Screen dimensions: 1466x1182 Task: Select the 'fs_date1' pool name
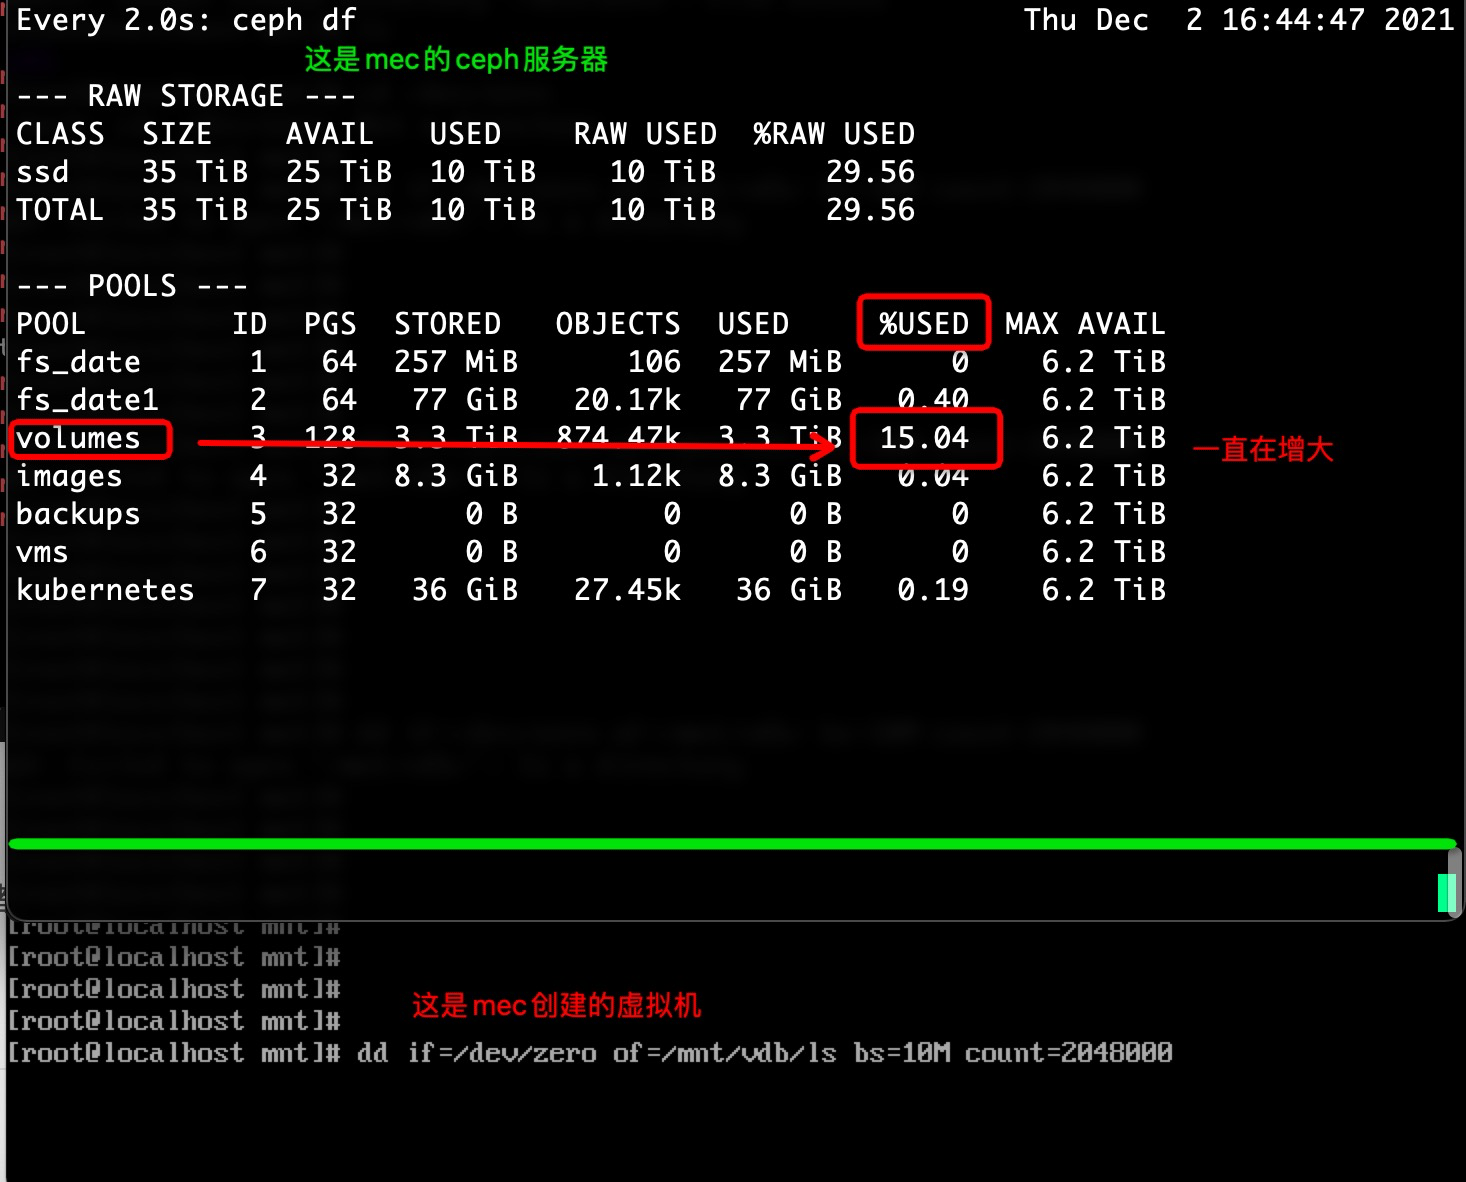[x=87, y=400]
